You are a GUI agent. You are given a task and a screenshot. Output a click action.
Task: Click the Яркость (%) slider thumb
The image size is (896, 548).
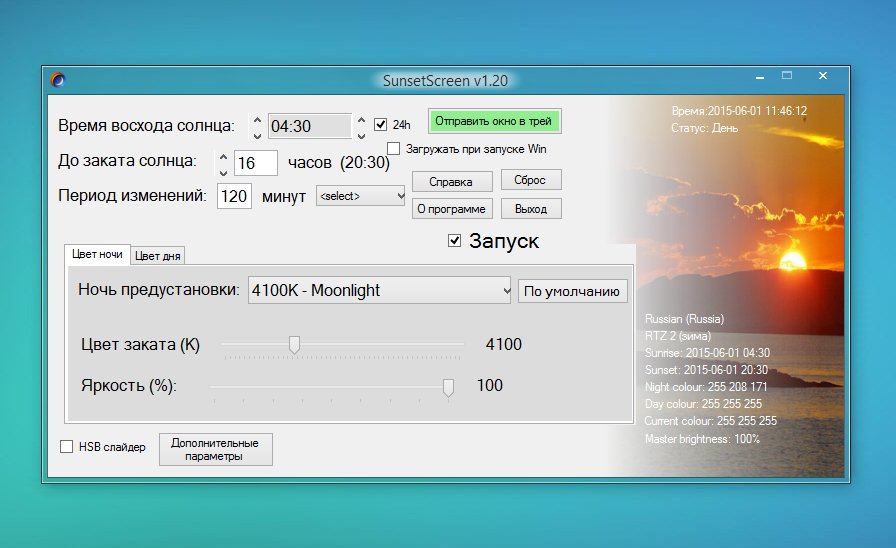point(449,387)
